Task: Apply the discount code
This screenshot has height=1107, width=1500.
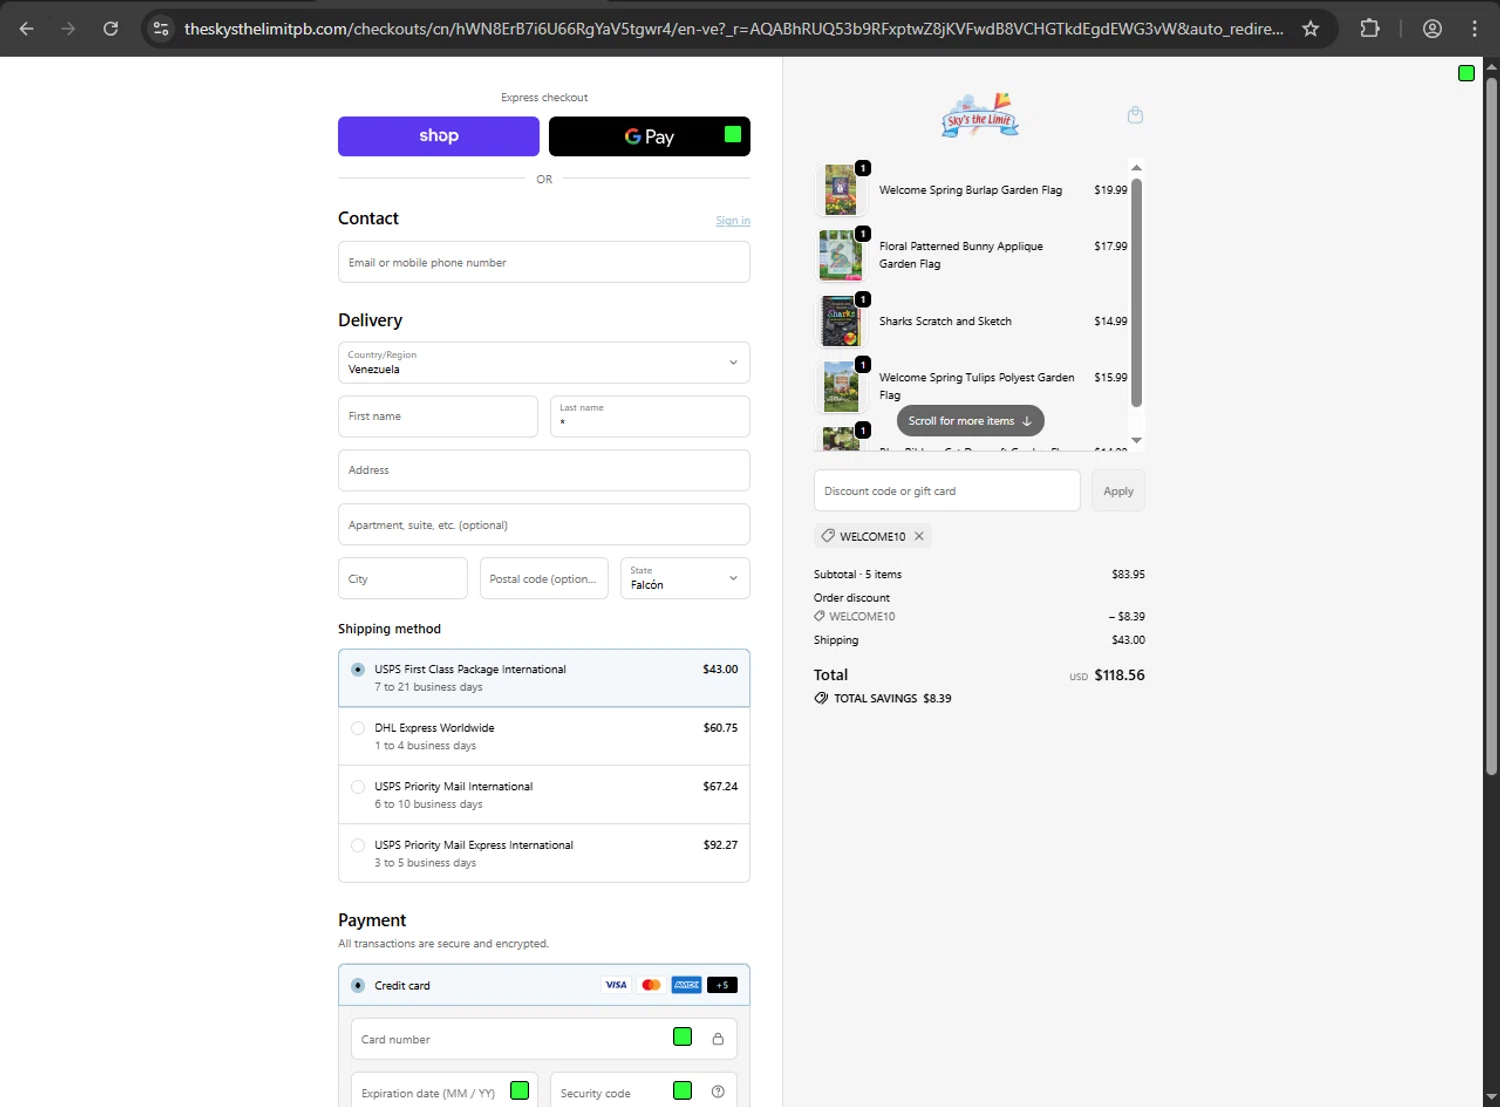Action: [1118, 491]
